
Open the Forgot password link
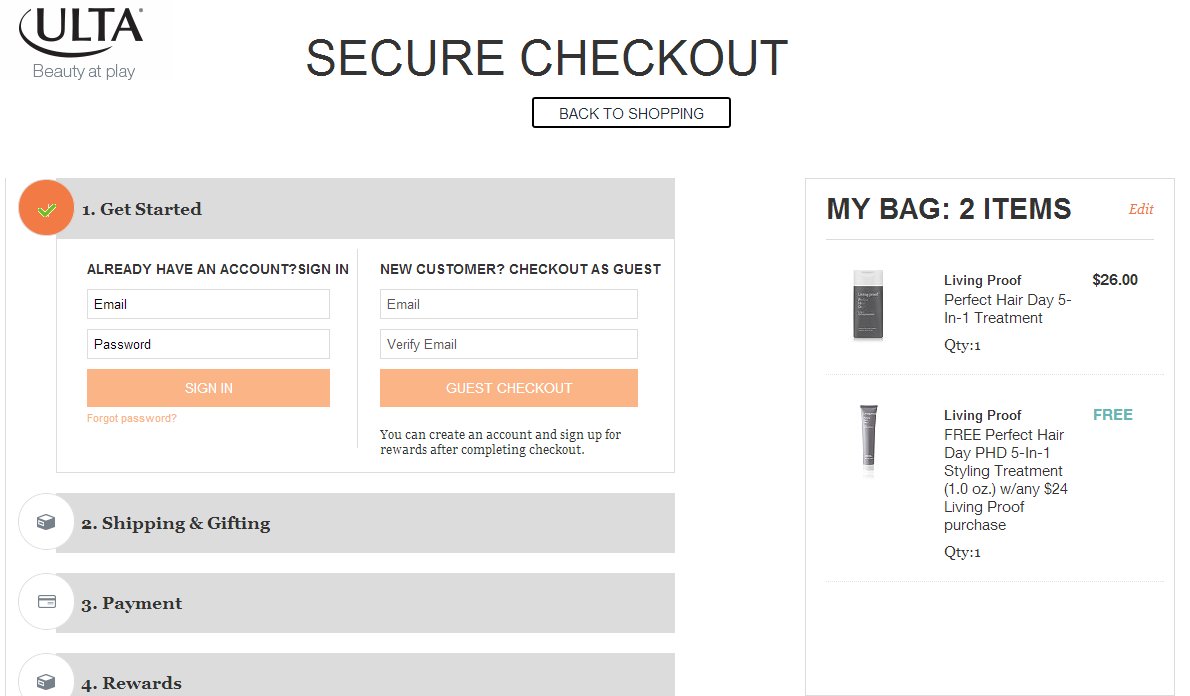pos(131,418)
